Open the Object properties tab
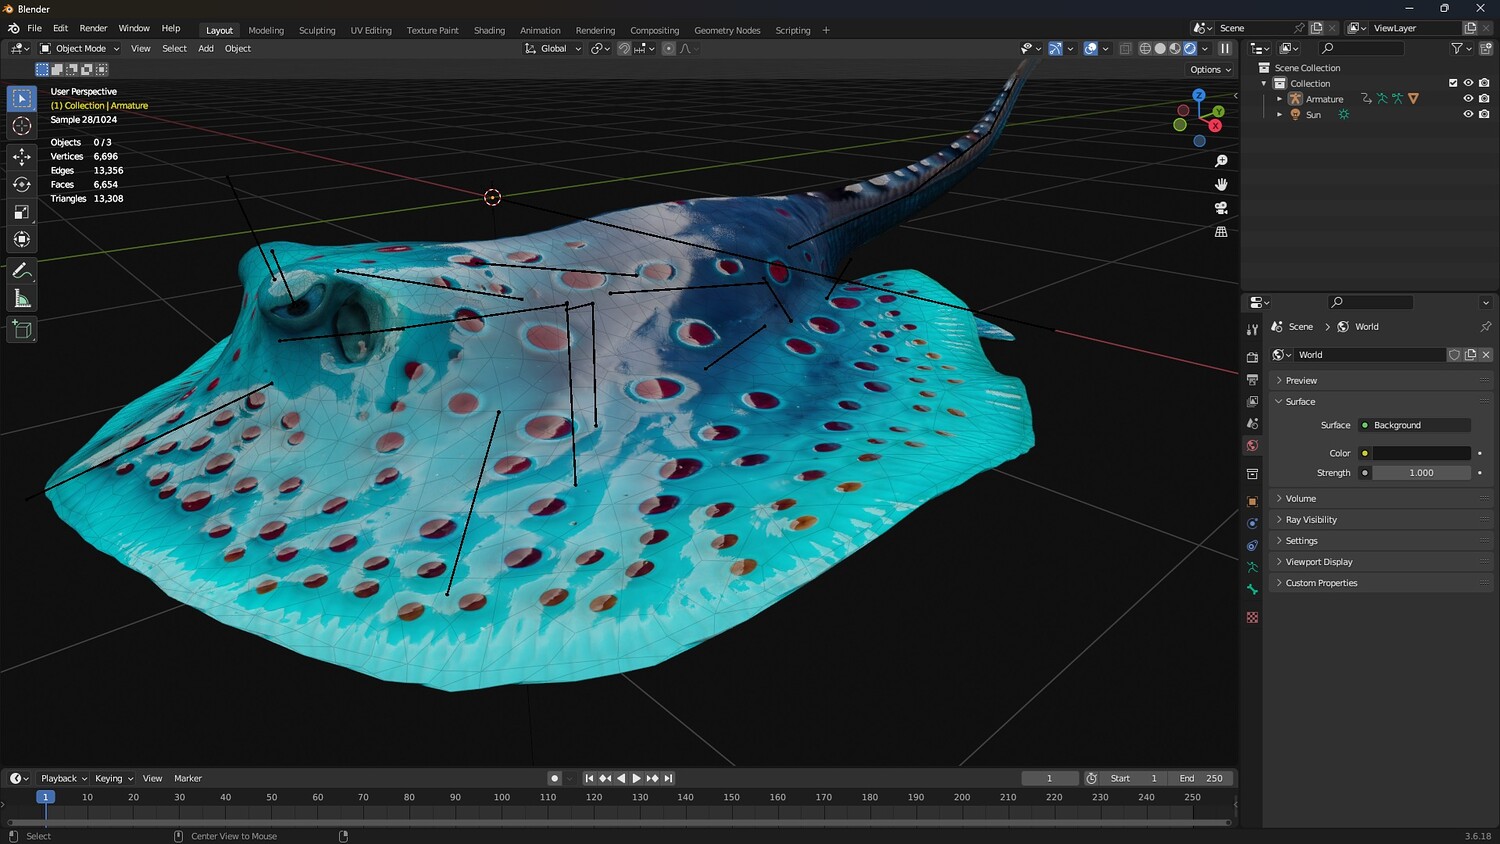Image resolution: width=1500 pixels, height=844 pixels. click(x=1252, y=501)
